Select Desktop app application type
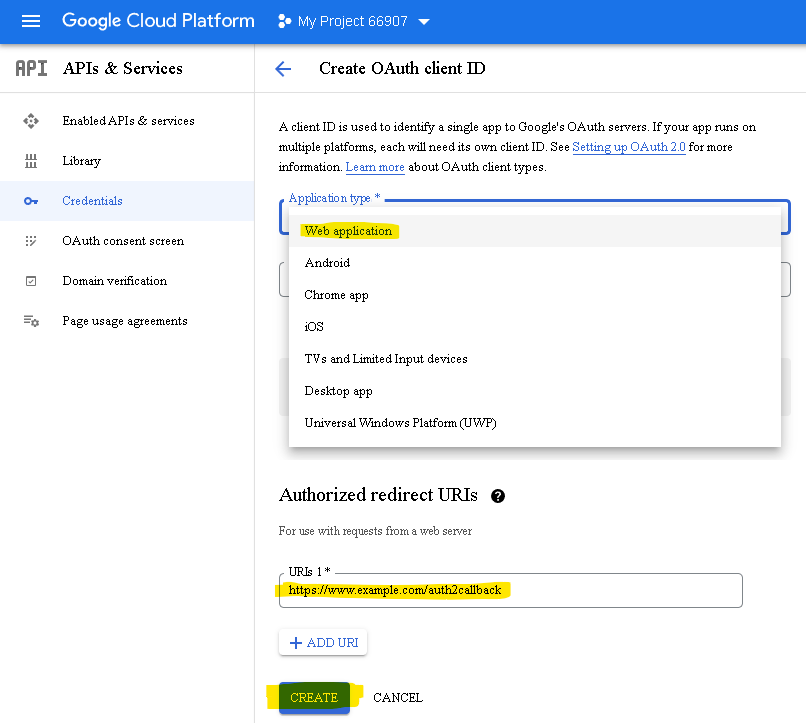The height and width of the screenshot is (723, 806). (535, 391)
